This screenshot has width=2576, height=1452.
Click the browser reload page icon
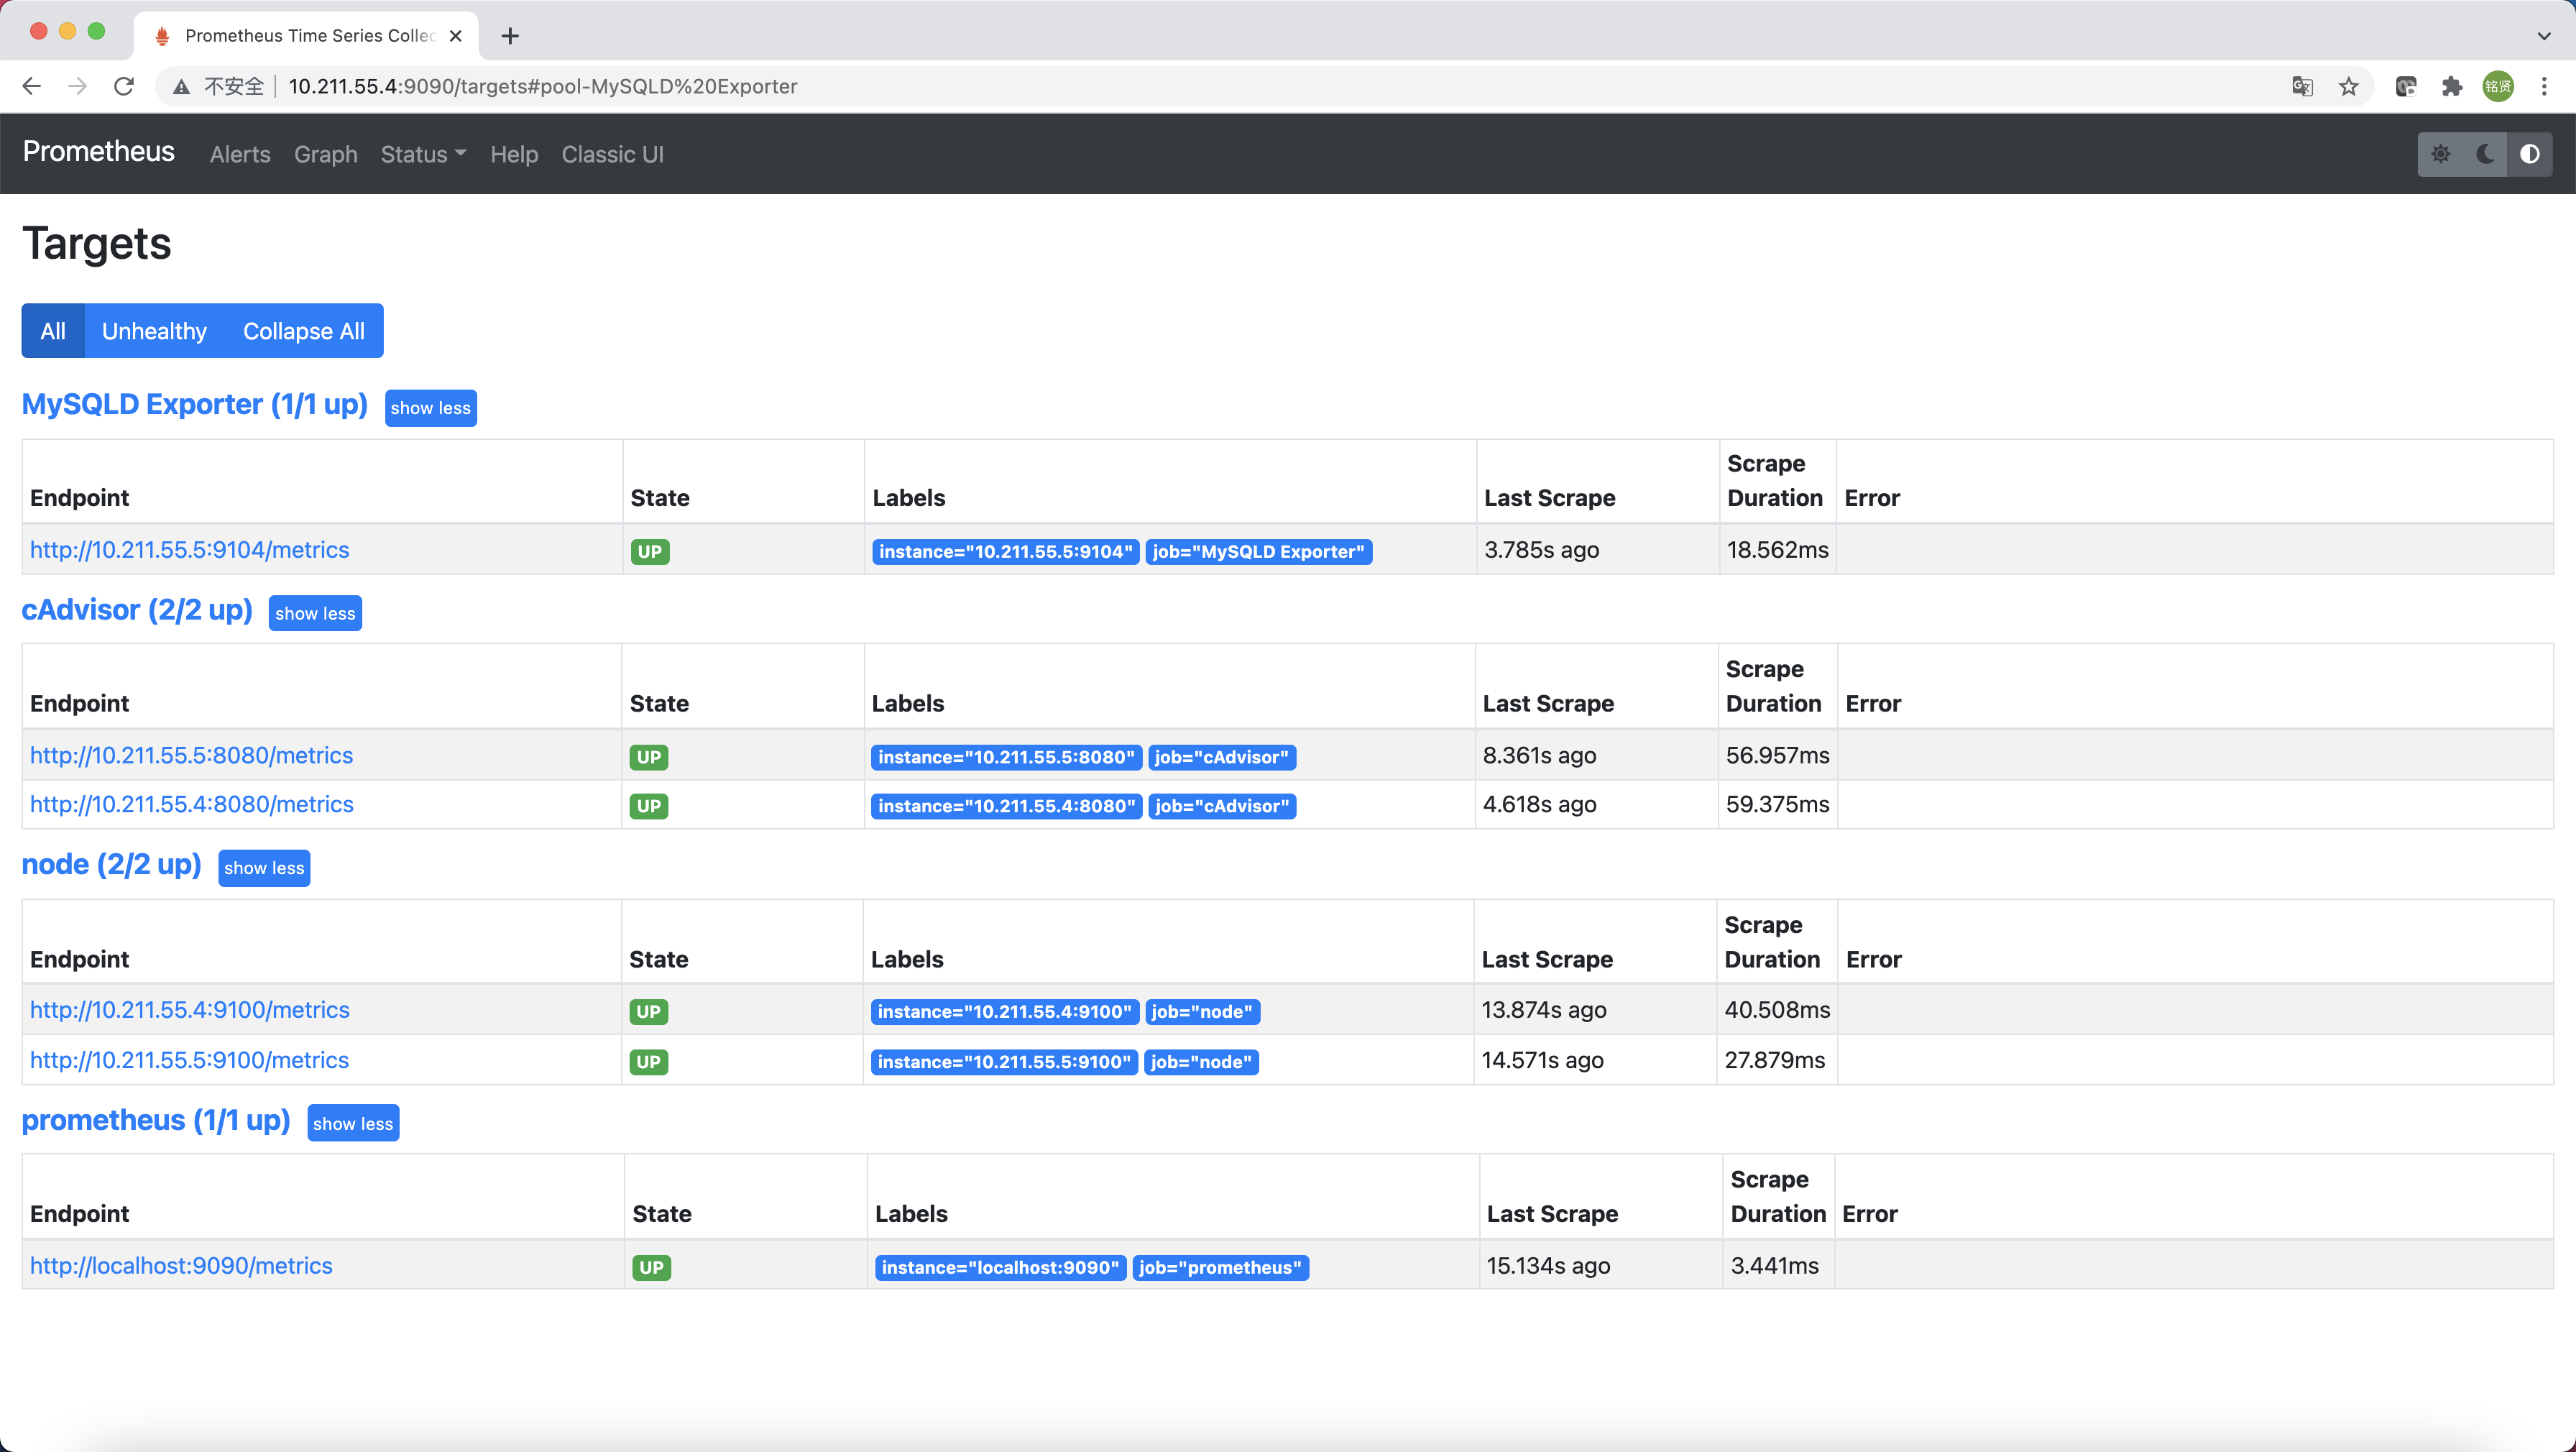[124, 86]
